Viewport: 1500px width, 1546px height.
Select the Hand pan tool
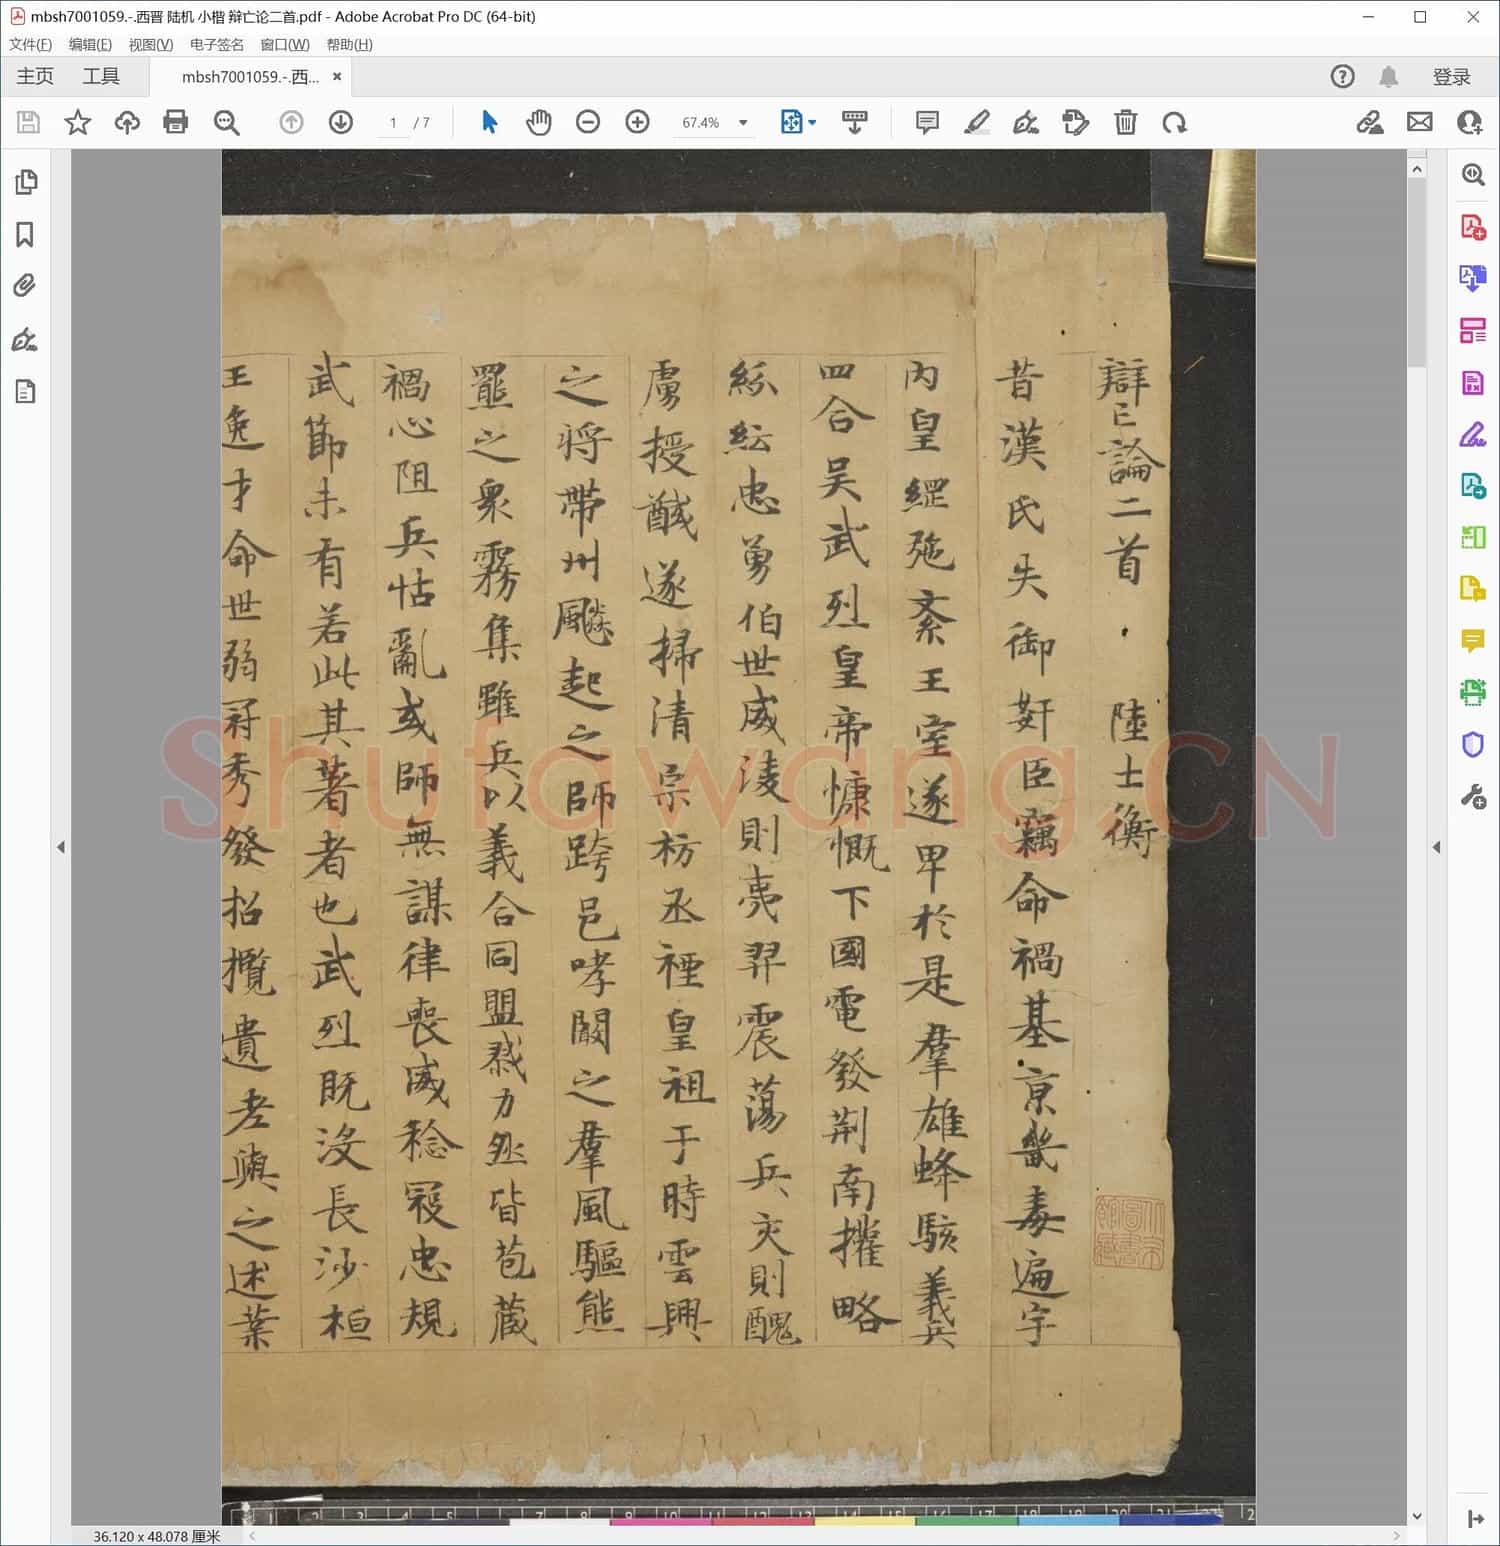click(539, 122)
